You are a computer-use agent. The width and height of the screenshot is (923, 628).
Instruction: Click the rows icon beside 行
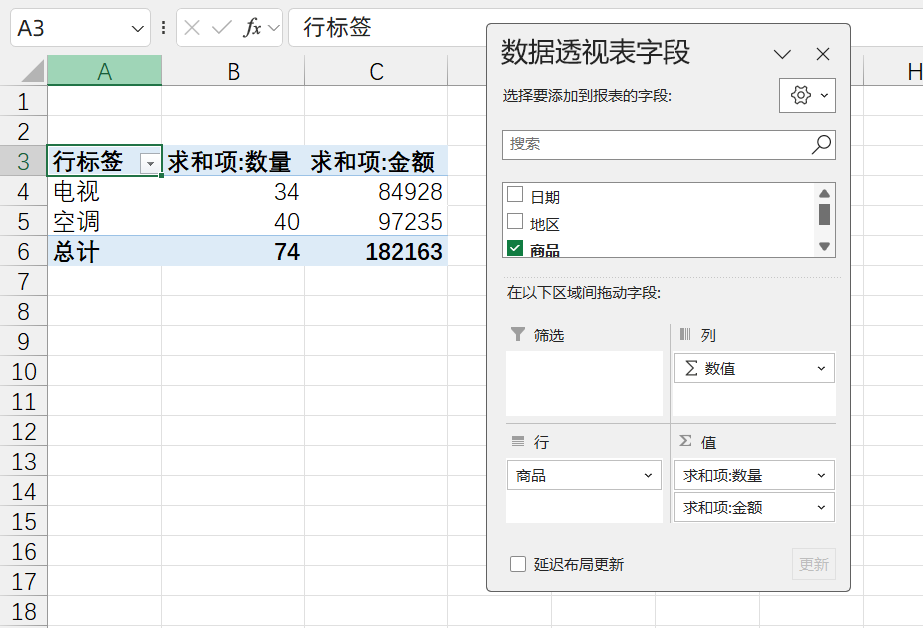point(517,441)
